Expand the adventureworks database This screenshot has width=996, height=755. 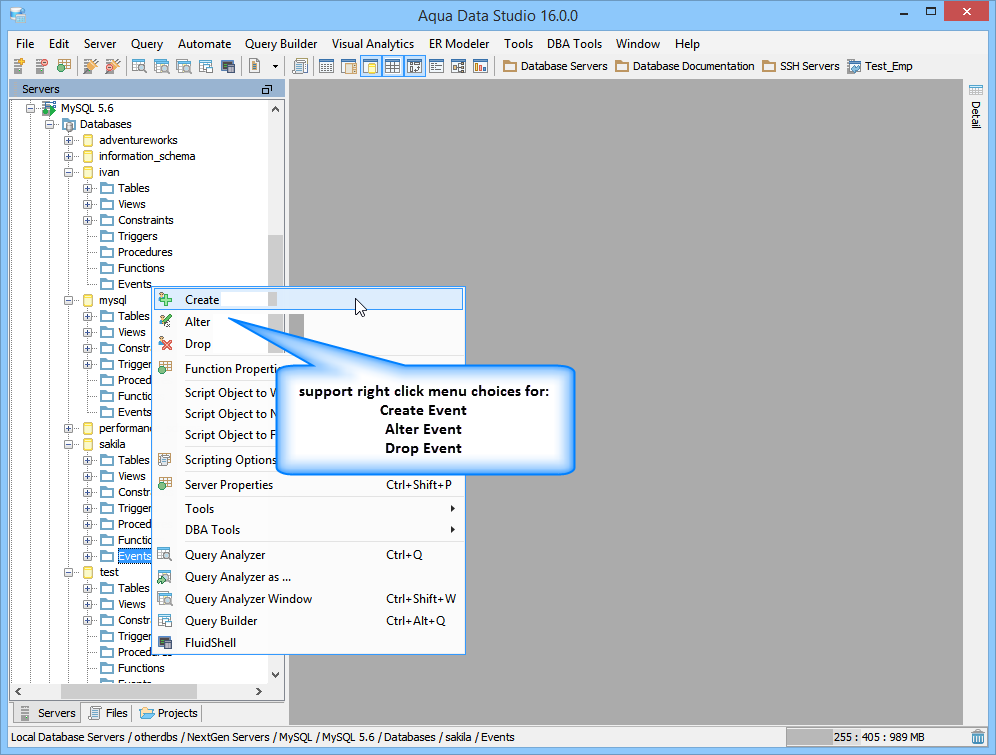69,140
